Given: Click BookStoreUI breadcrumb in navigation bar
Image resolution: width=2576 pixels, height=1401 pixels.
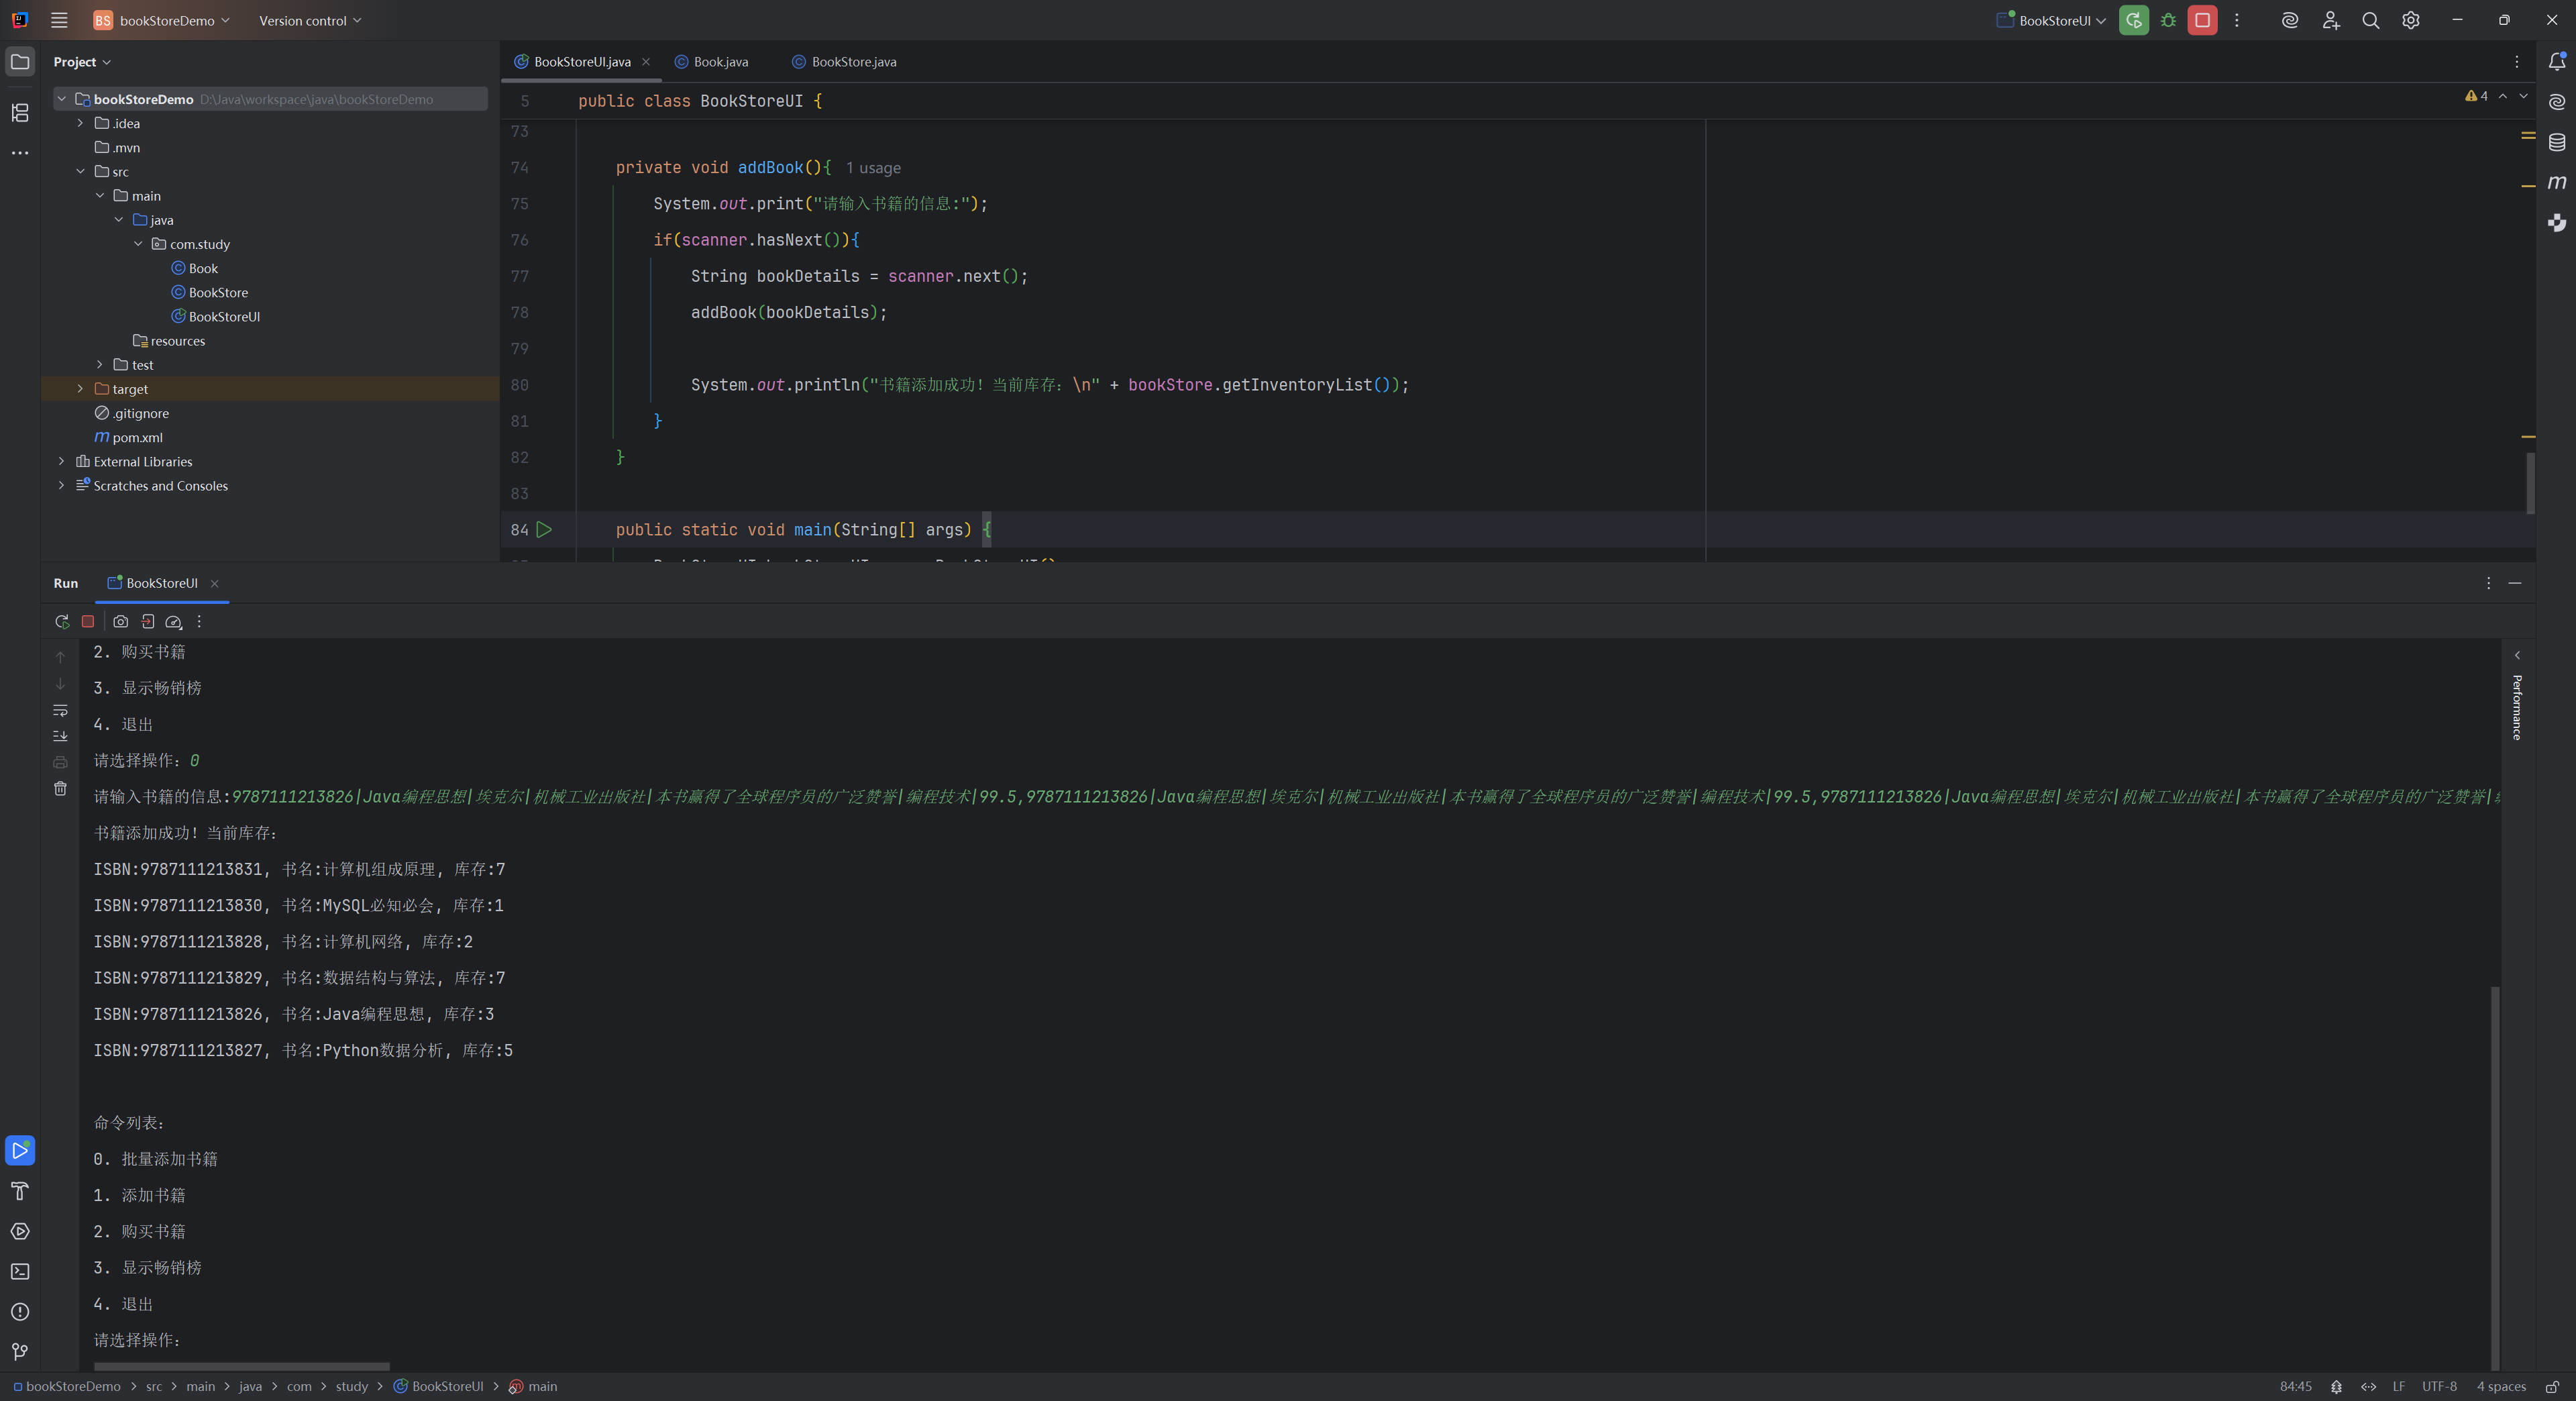Looking at the screenshot, I should click(x=438, y=1386).
